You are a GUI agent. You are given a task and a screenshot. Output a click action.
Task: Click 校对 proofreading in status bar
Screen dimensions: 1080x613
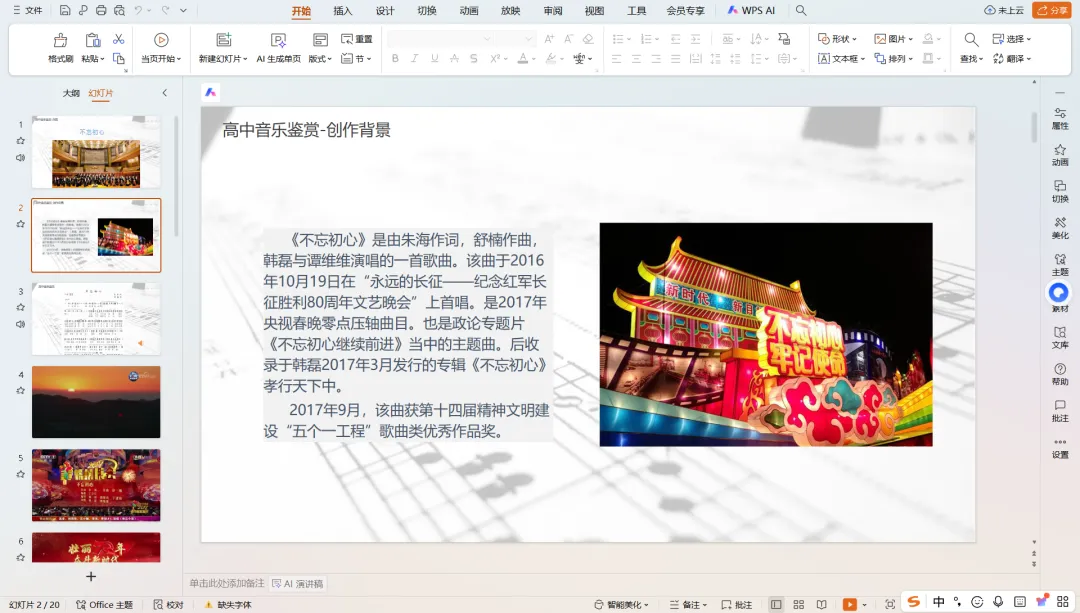click(x=169, y=604)
